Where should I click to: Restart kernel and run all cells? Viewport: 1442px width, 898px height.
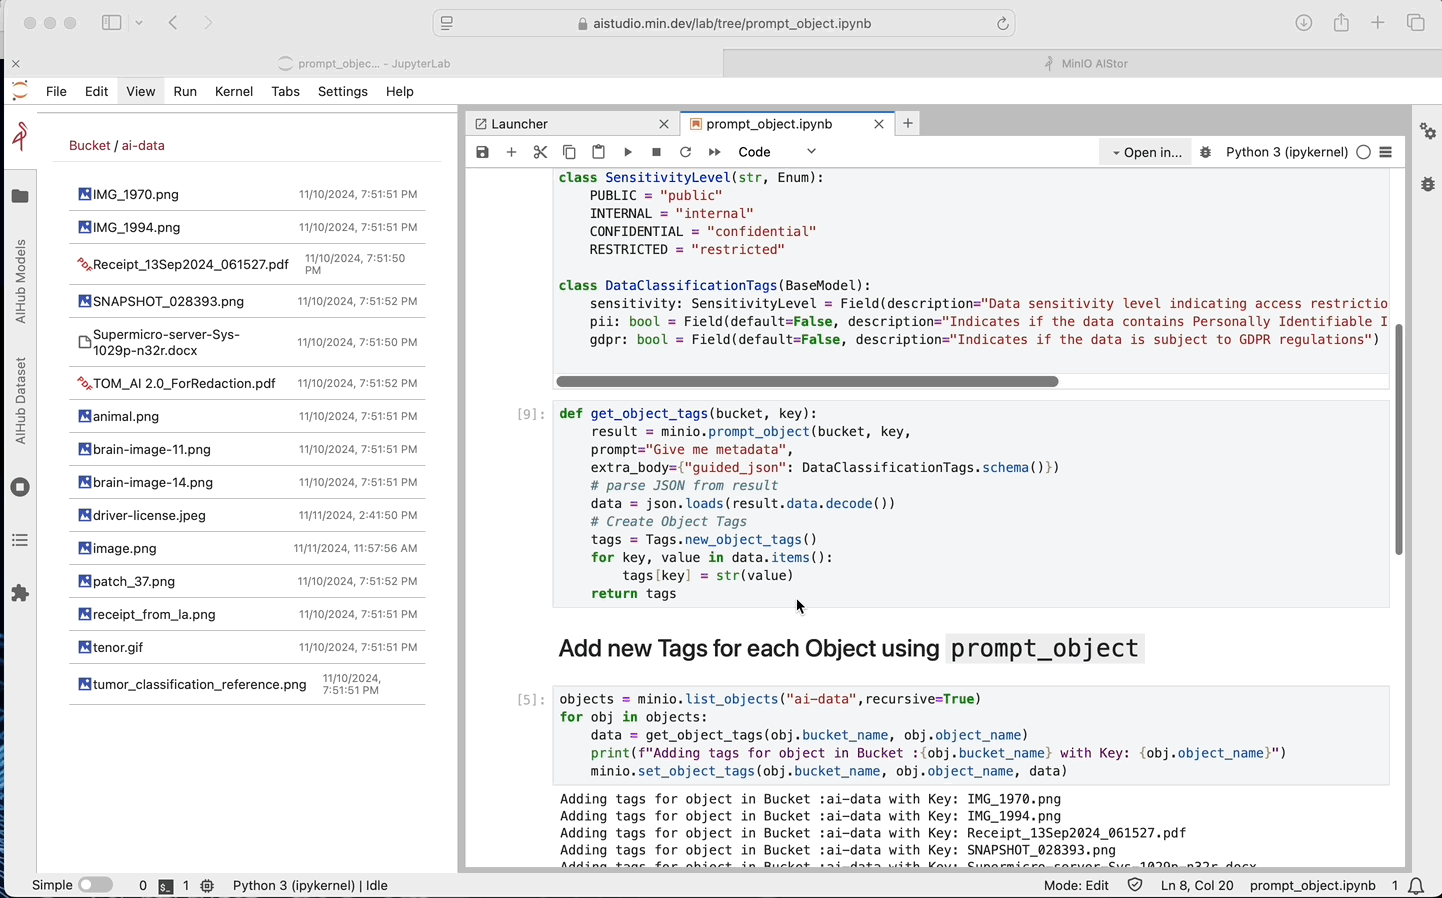click(714, 152)
